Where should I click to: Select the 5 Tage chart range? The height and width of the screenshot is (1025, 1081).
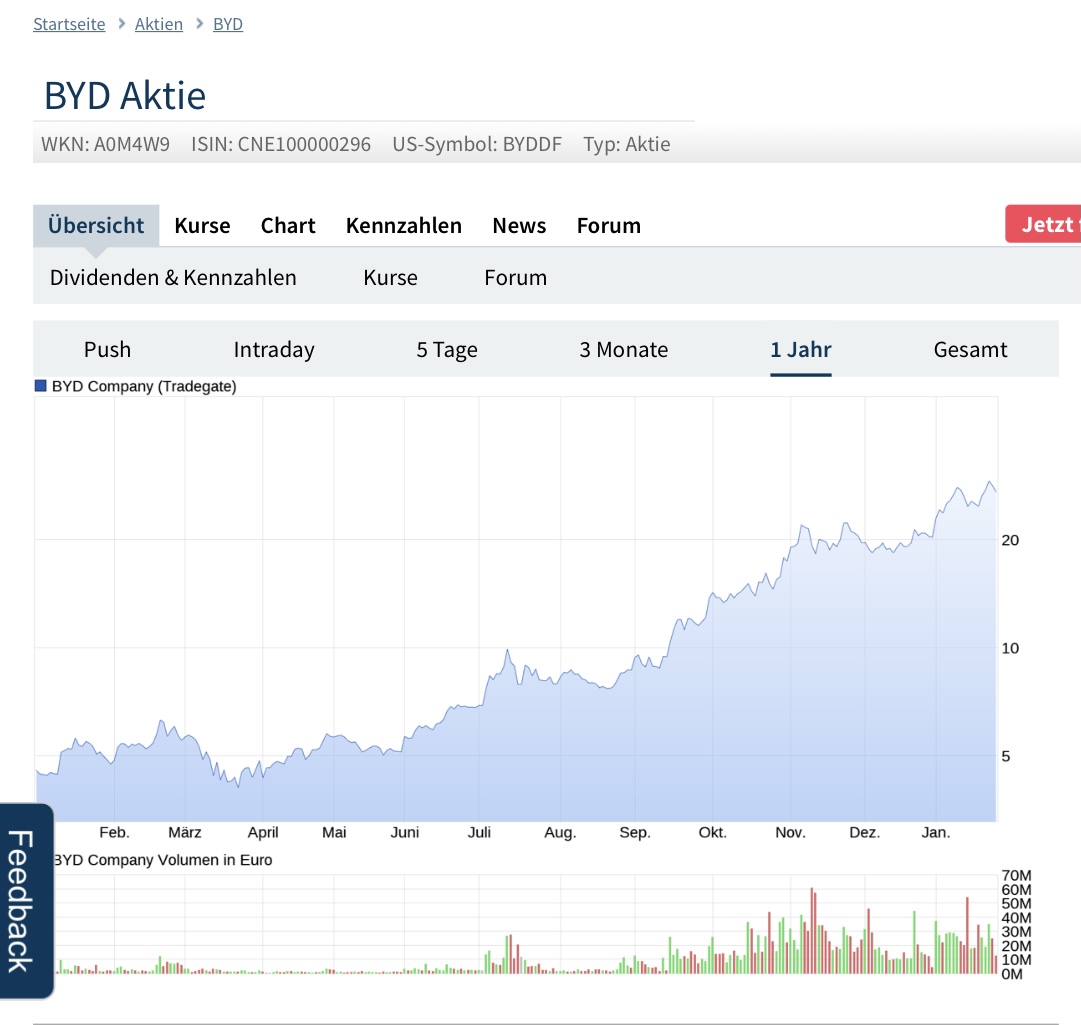pos(447,349)
